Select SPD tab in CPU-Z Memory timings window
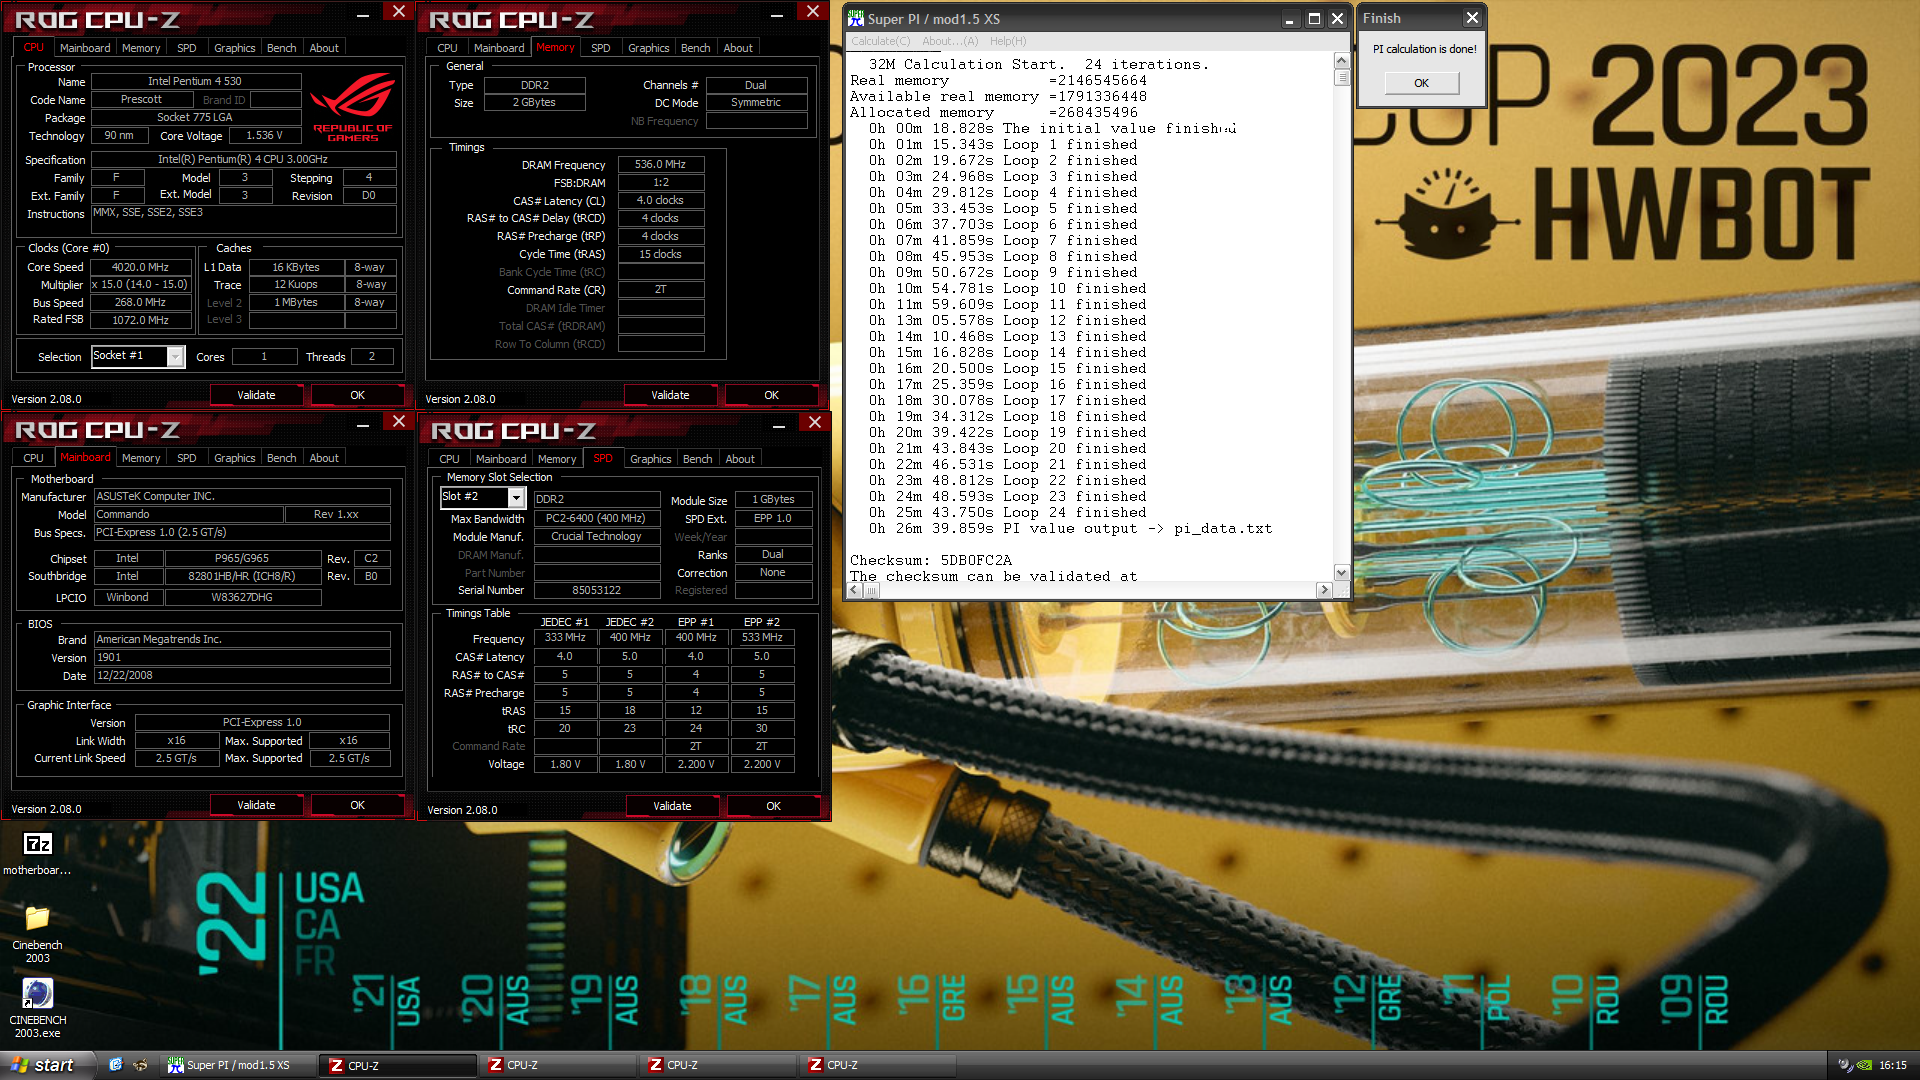Screen dimensions: 1920x1080 coord(601,48)
